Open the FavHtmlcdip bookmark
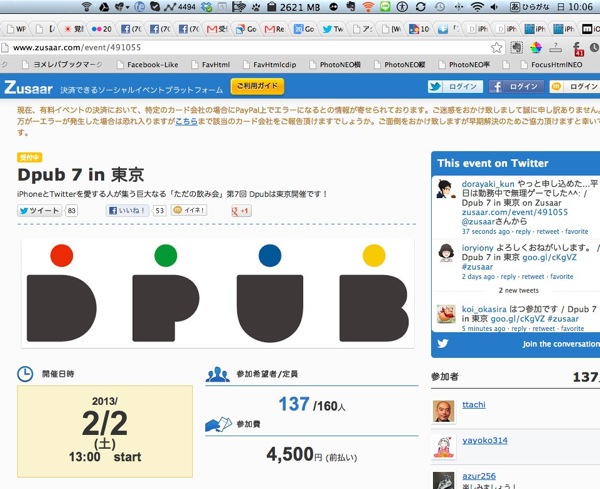The width and height of the screenshot is (600, 489). click(x=270, y=65)
